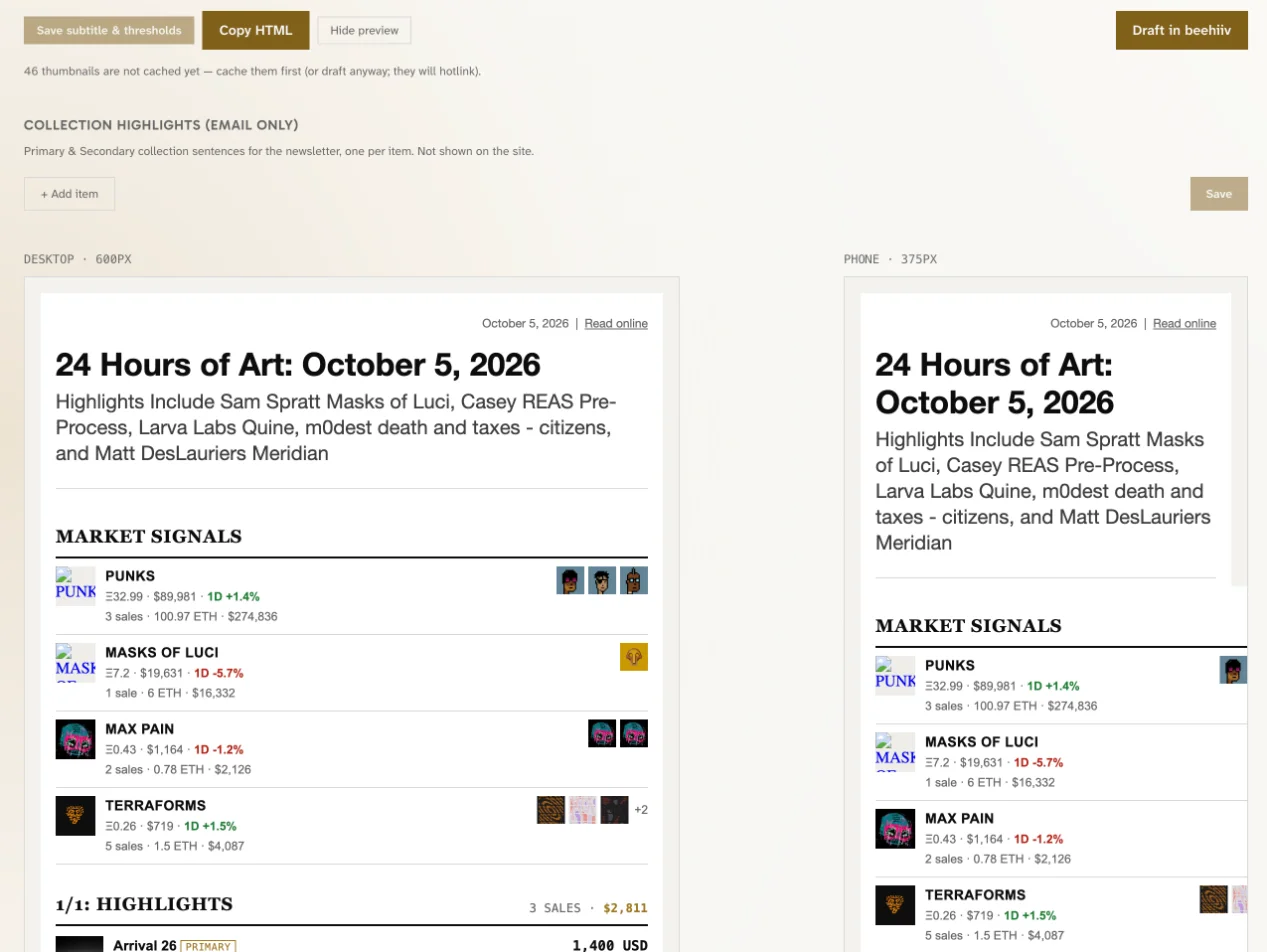Open third Terraforms sale thumbnail in desktop preview
Viewport: 1267px width, 952px height.
point(614,810)
